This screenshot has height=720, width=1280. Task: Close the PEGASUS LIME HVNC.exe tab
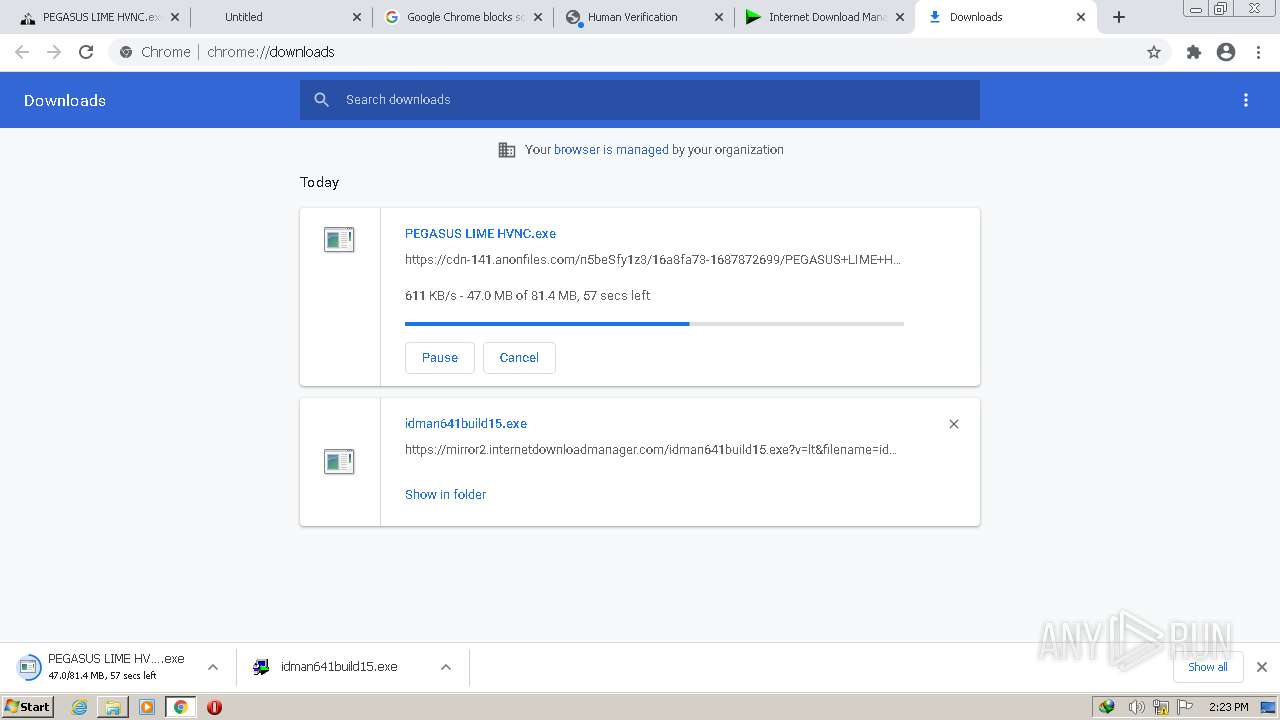175,17
